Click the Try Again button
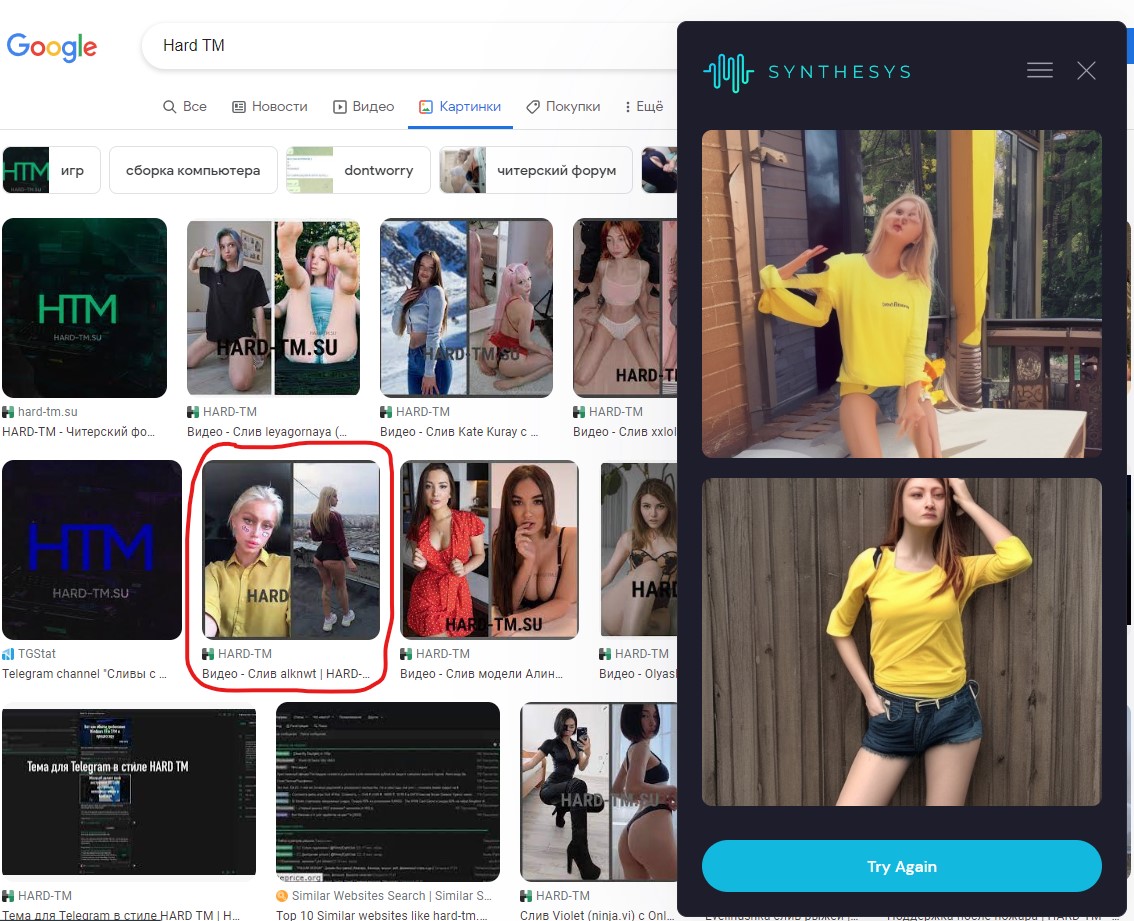Viewport: 1134px width, 921px height. 901,866
